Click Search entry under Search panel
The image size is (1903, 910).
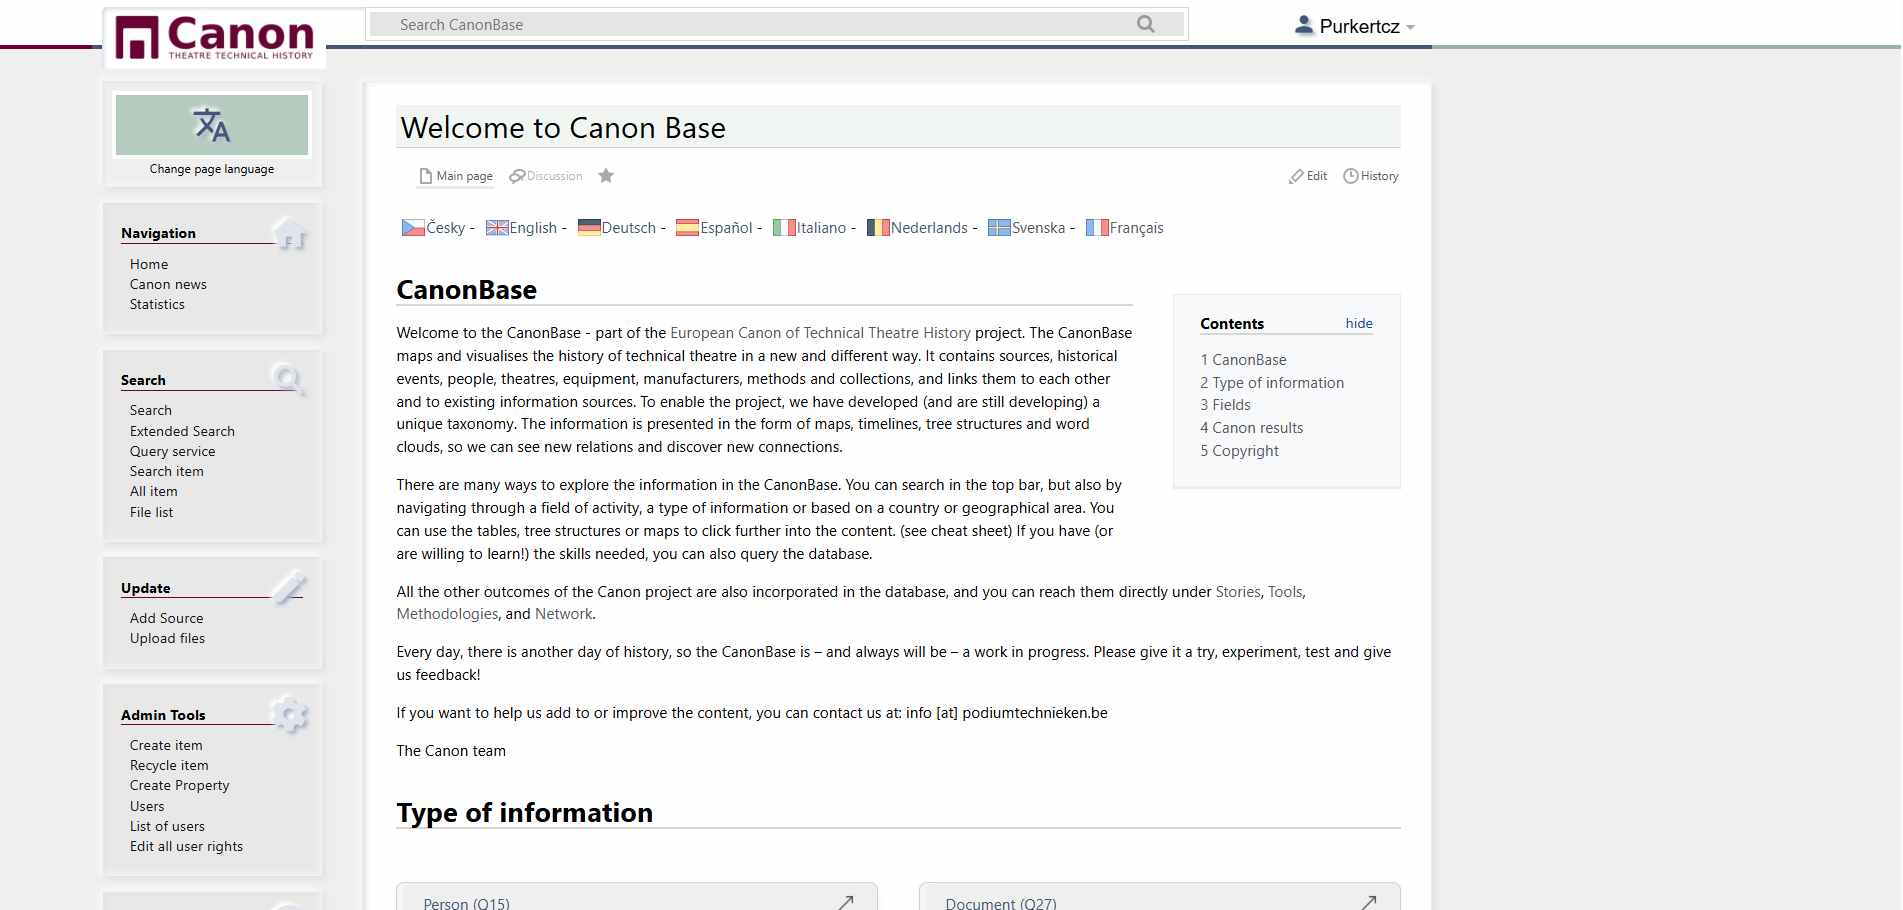click(150, 410)
